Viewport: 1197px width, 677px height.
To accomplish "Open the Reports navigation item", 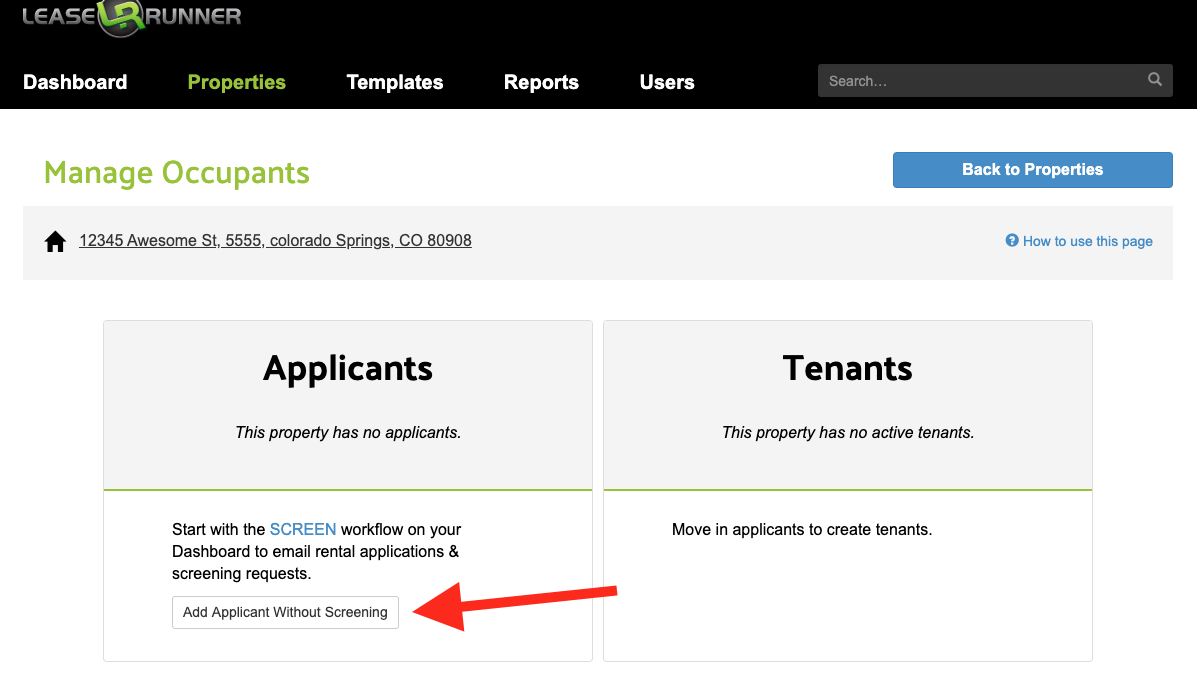I will (541, 82).
